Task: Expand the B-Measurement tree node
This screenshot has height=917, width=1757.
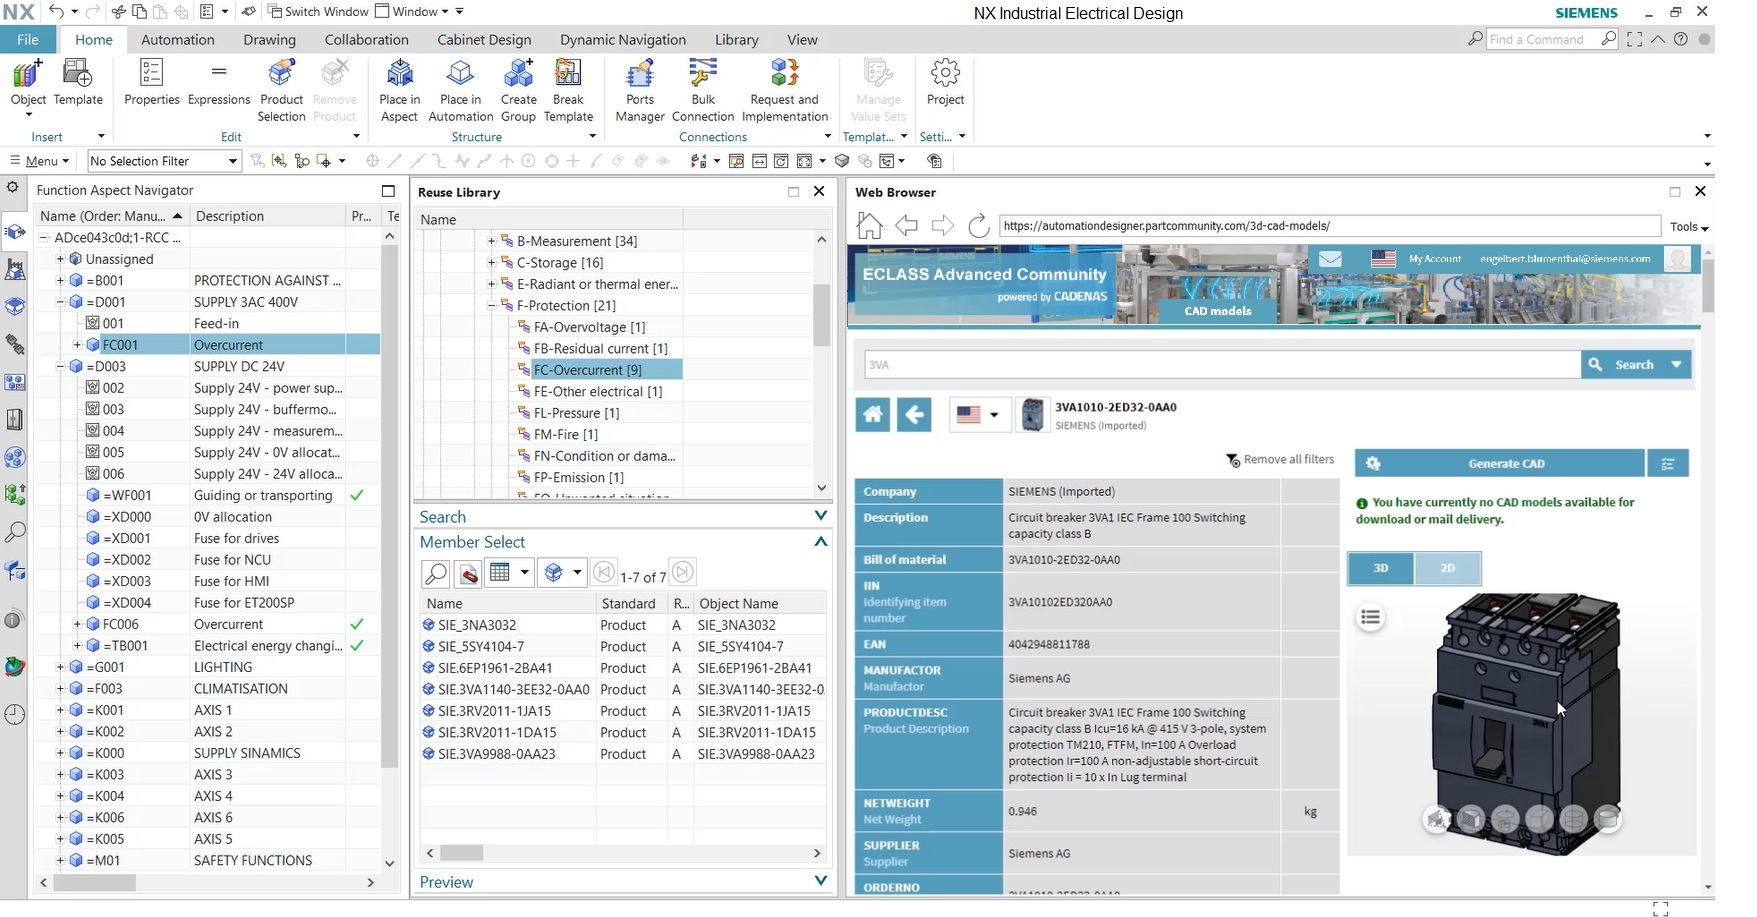Action: pos(491,241)
